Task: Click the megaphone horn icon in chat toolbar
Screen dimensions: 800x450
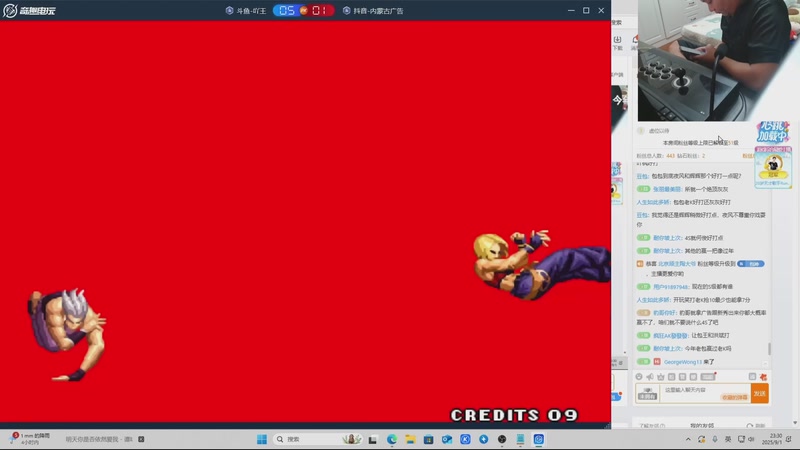Action: pos(650,377)
